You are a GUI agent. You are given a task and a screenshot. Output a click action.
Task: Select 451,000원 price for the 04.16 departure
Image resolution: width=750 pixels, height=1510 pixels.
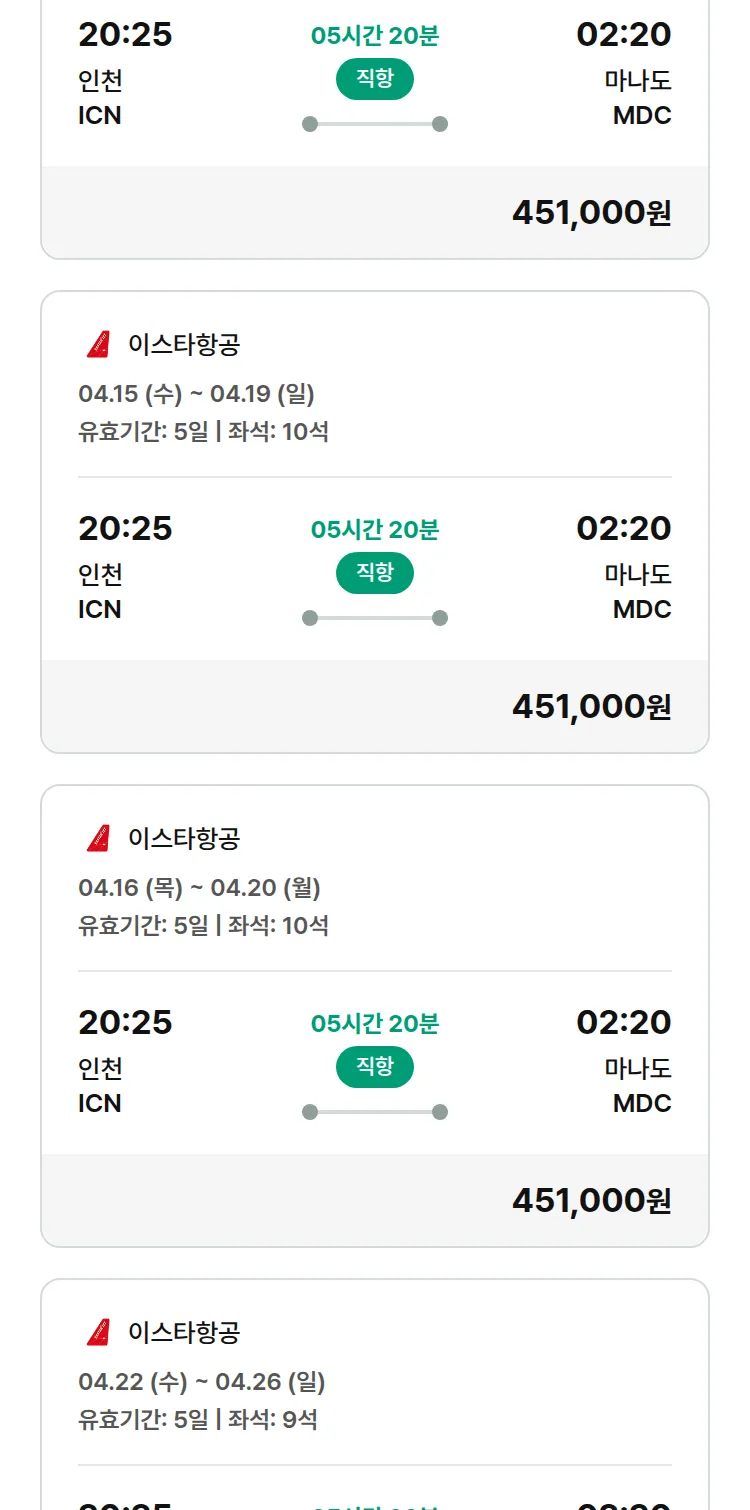591,1200
